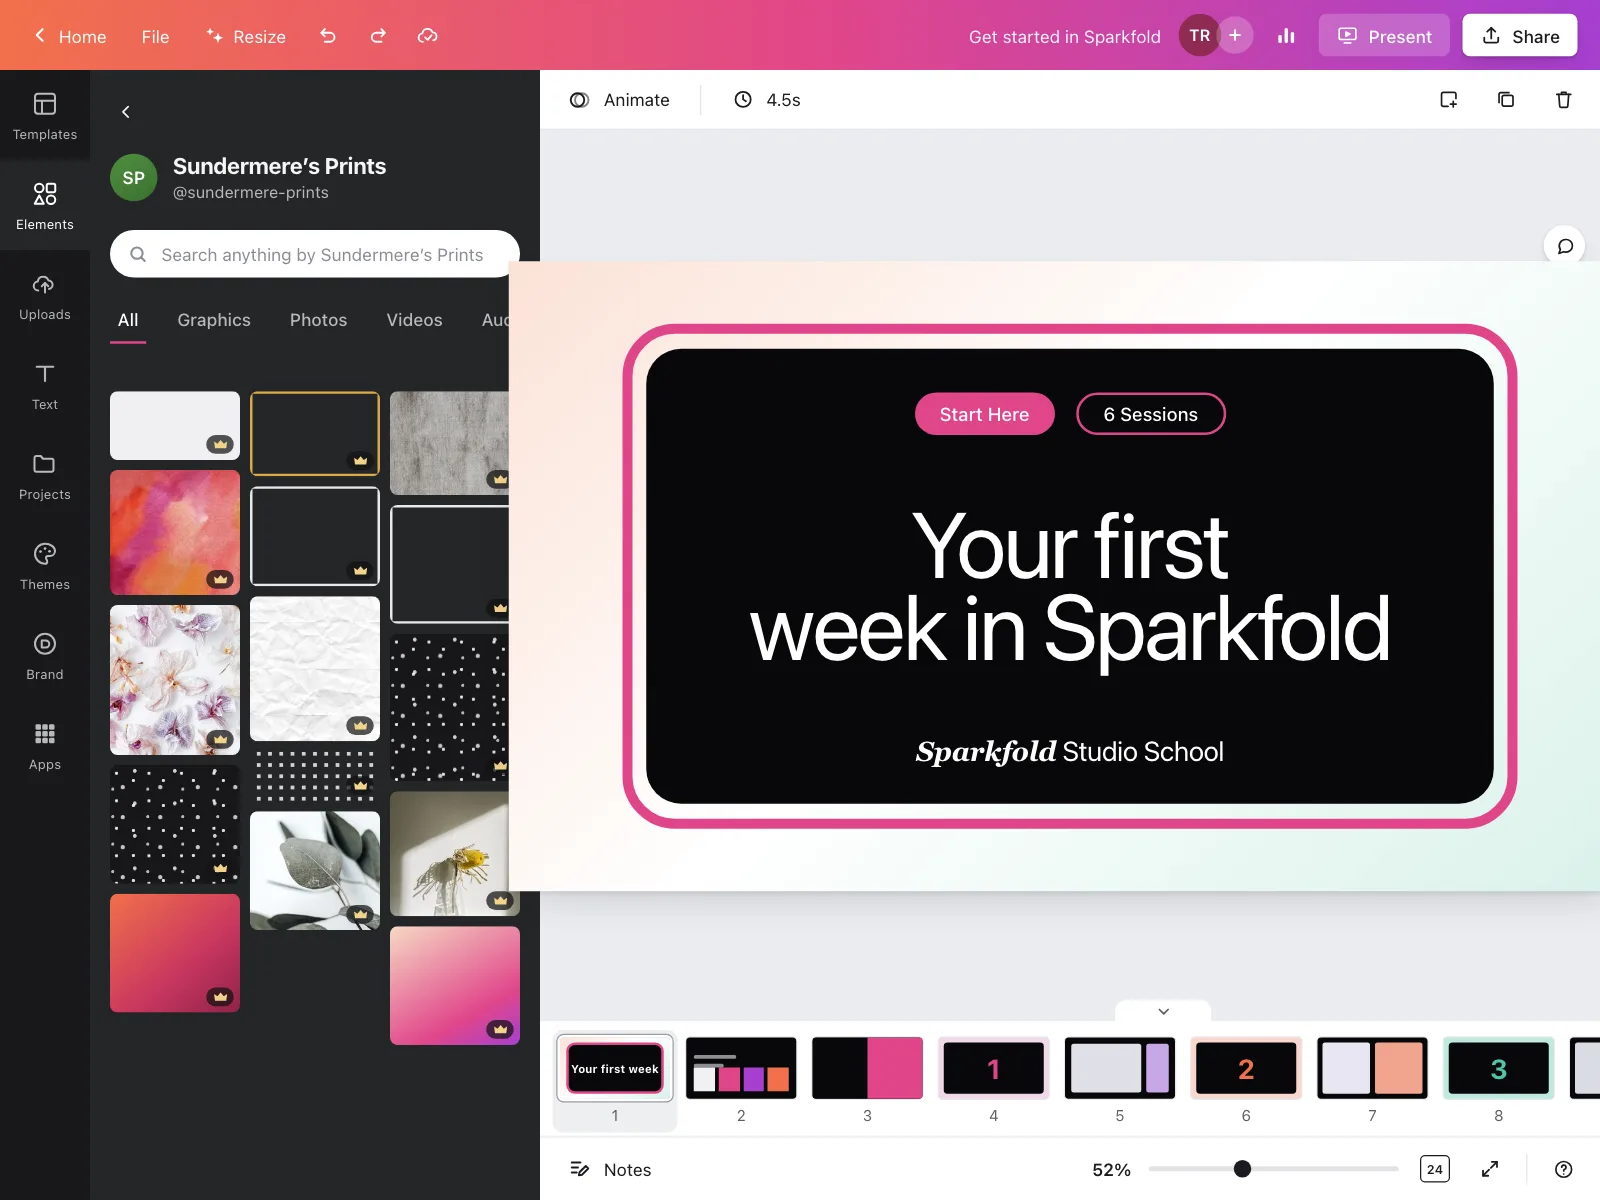Click the Undo arrow
Viewport: 1600px width, 1200px height.
coord(328,36)
